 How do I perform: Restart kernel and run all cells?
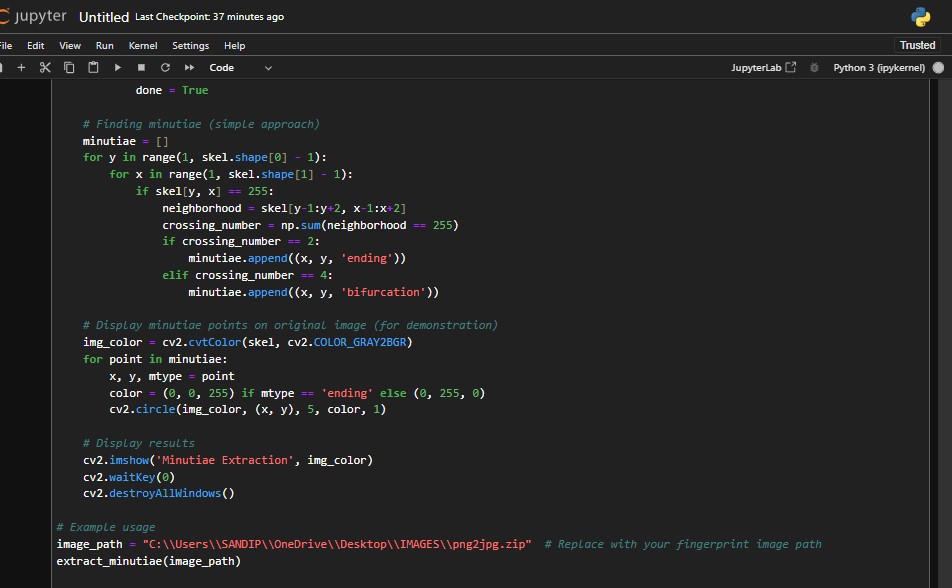click(x=189, y=67)
